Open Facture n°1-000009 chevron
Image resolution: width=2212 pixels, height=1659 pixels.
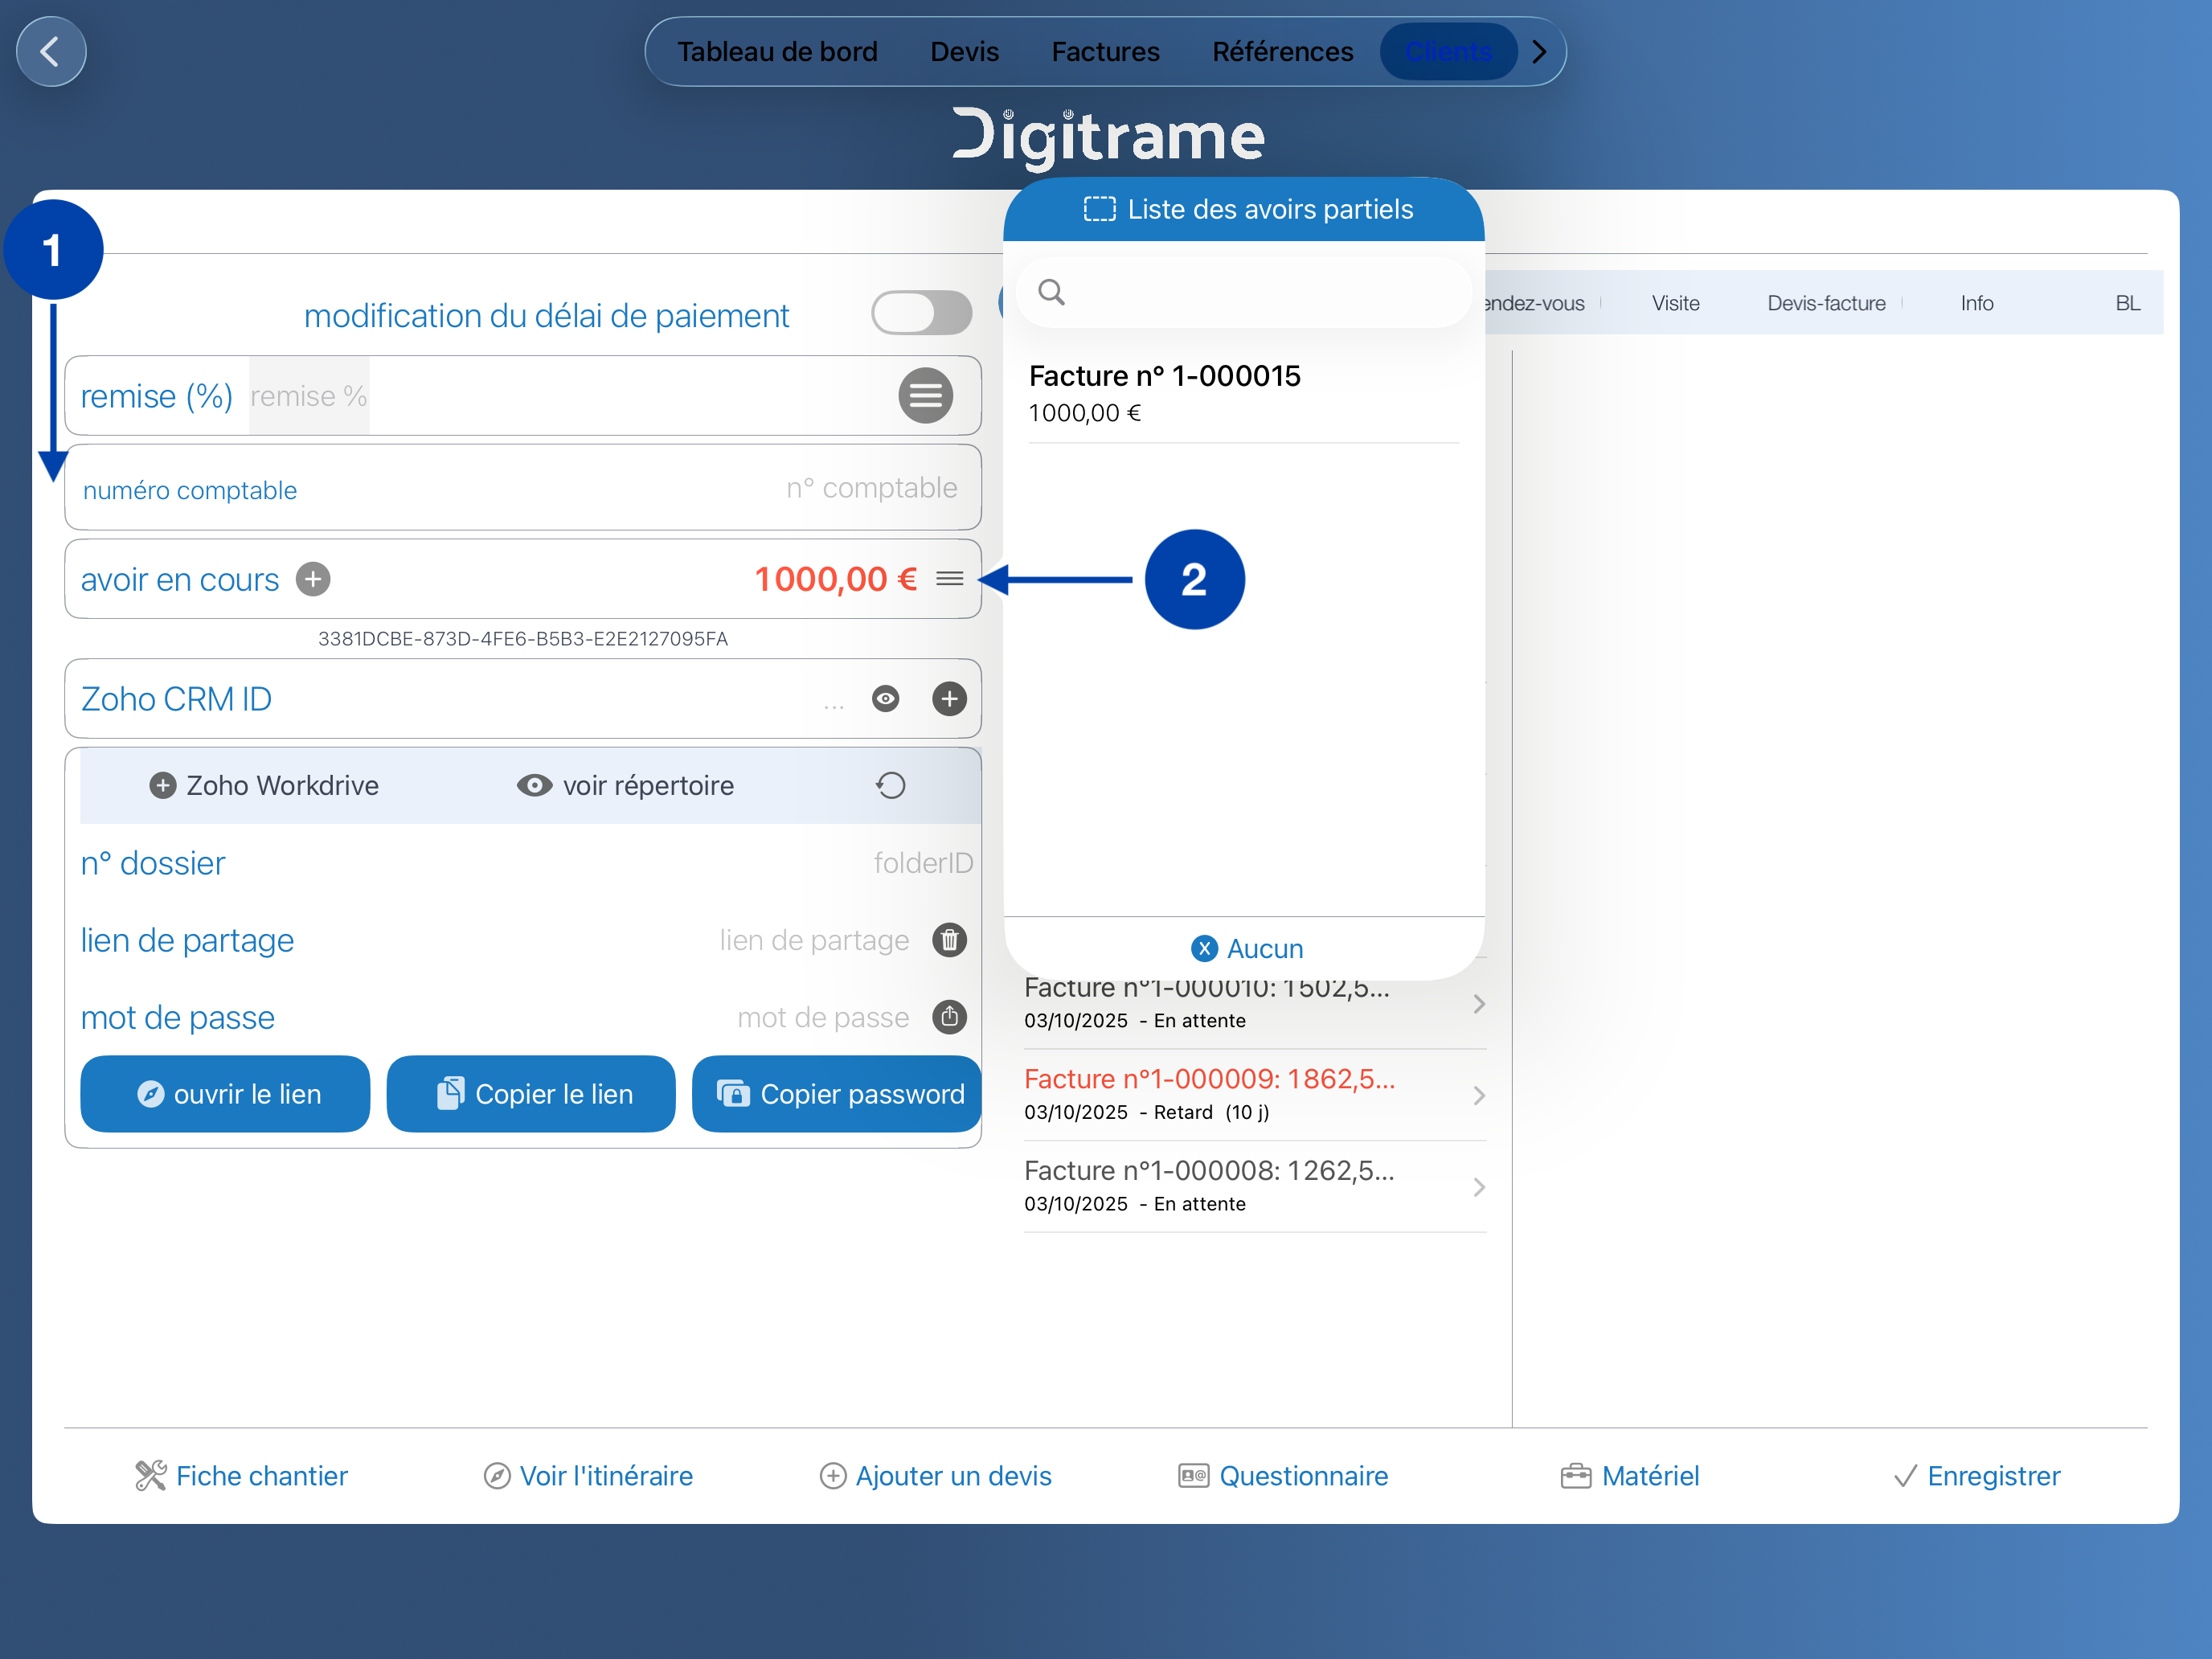(x=1479, y=1095)
